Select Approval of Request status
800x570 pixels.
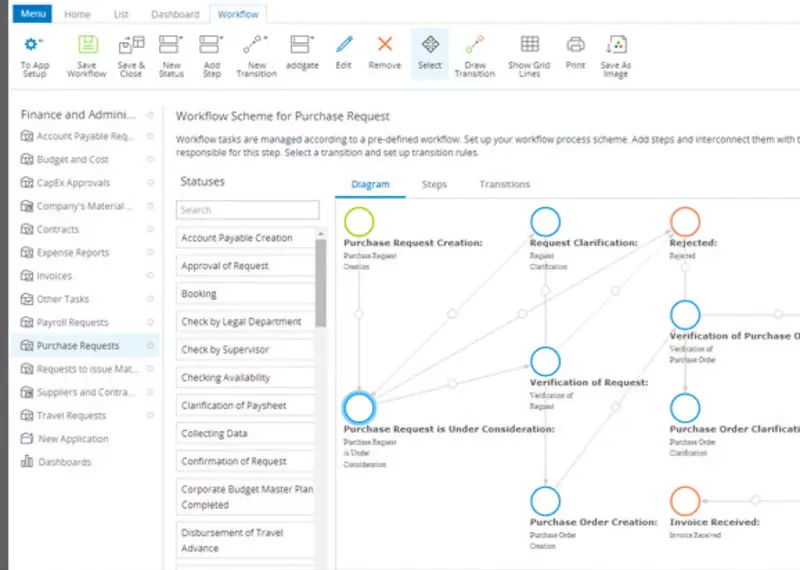(245, 266)
